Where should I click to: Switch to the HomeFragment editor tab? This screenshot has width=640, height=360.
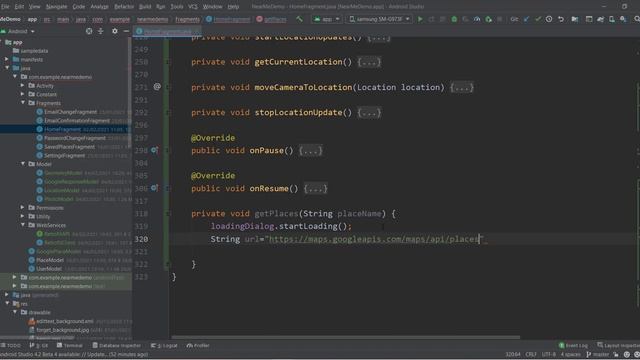[x=167, y=31]
